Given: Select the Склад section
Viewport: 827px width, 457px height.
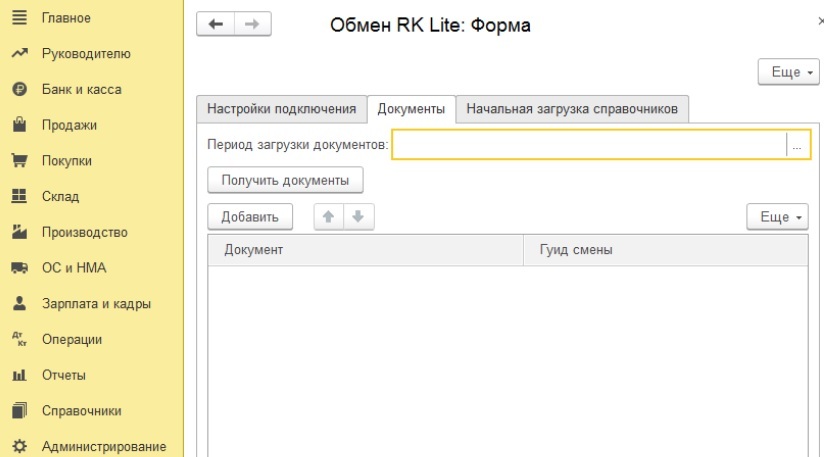Looking at the screenshot, I should (x=61, y=196).
